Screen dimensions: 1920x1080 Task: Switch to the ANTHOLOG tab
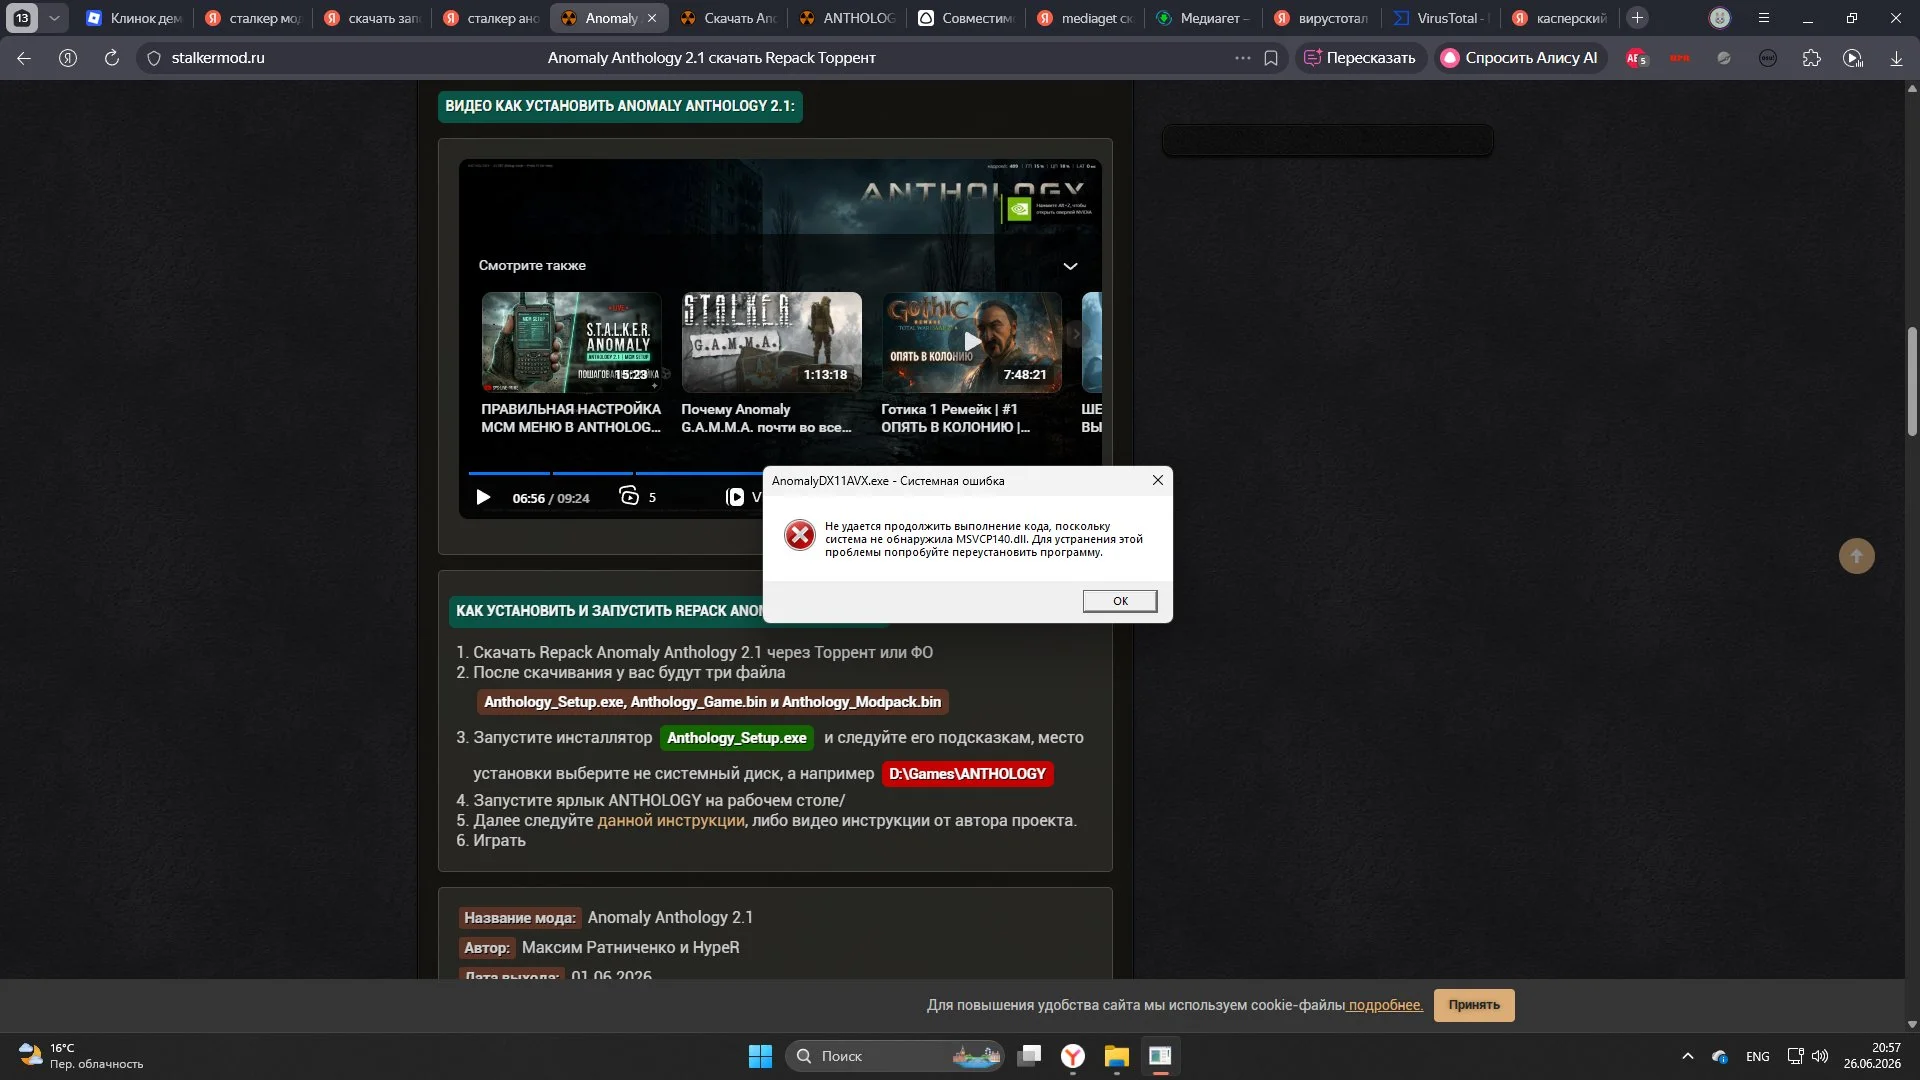(x=847, y=18)
